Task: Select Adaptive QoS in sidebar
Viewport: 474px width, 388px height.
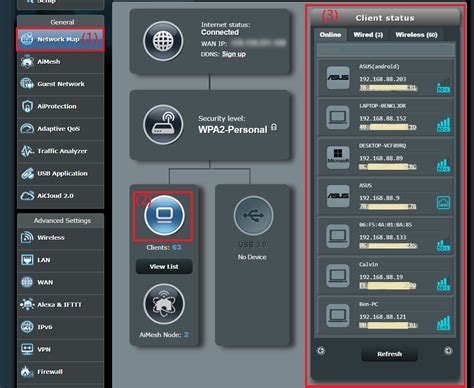Action: tap(60, 129)
